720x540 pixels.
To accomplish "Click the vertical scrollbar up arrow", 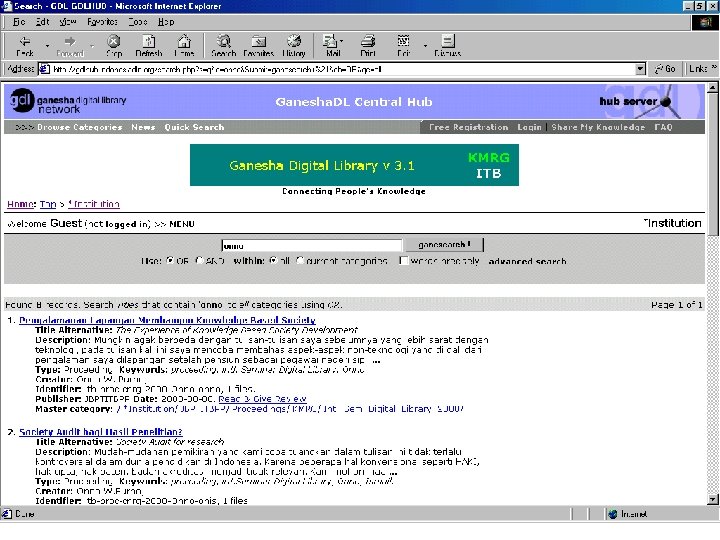I will coord(713,87).
